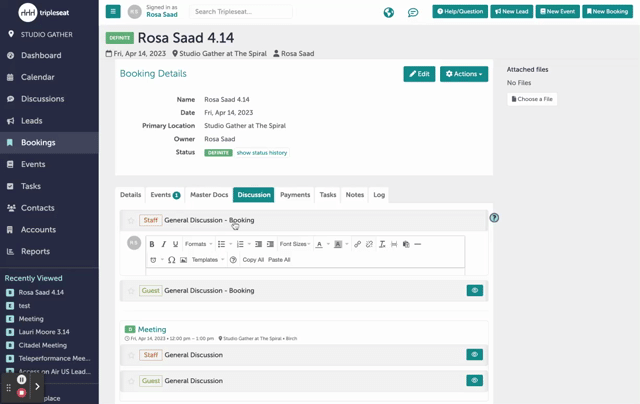The height and width of the screenshot is (404, 640).
Task: Open the text color picker in editor
Action: pos(320,244)
